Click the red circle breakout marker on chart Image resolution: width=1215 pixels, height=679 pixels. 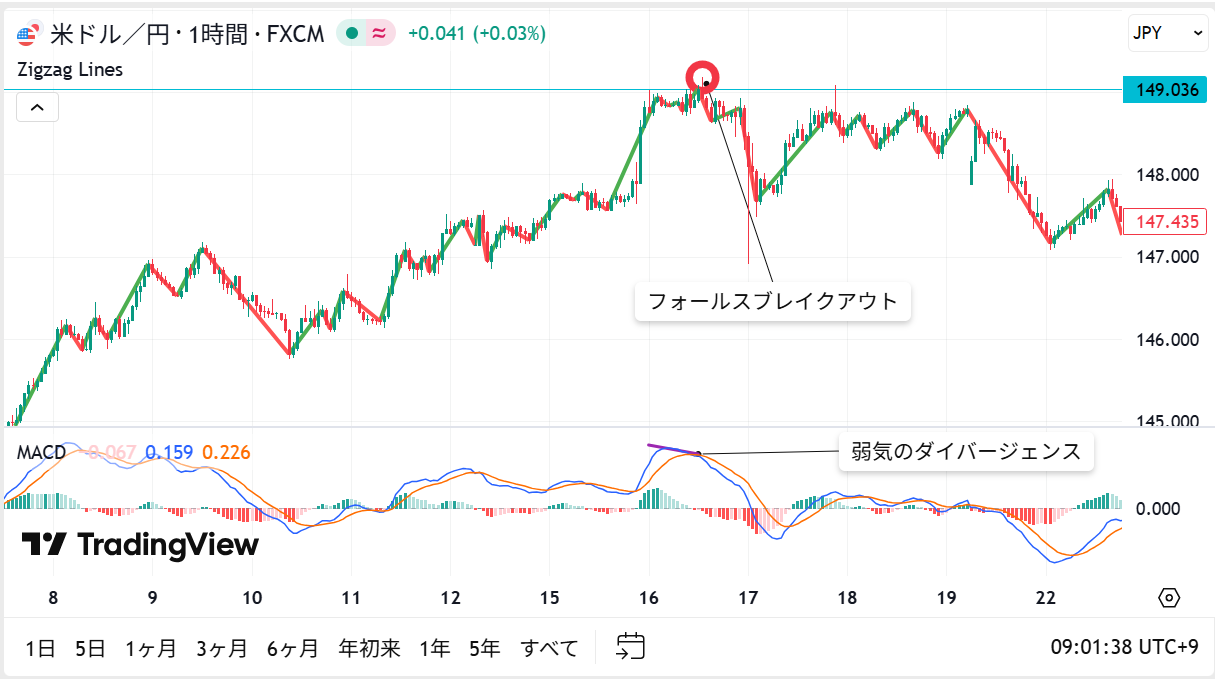[x=703, y=76]
